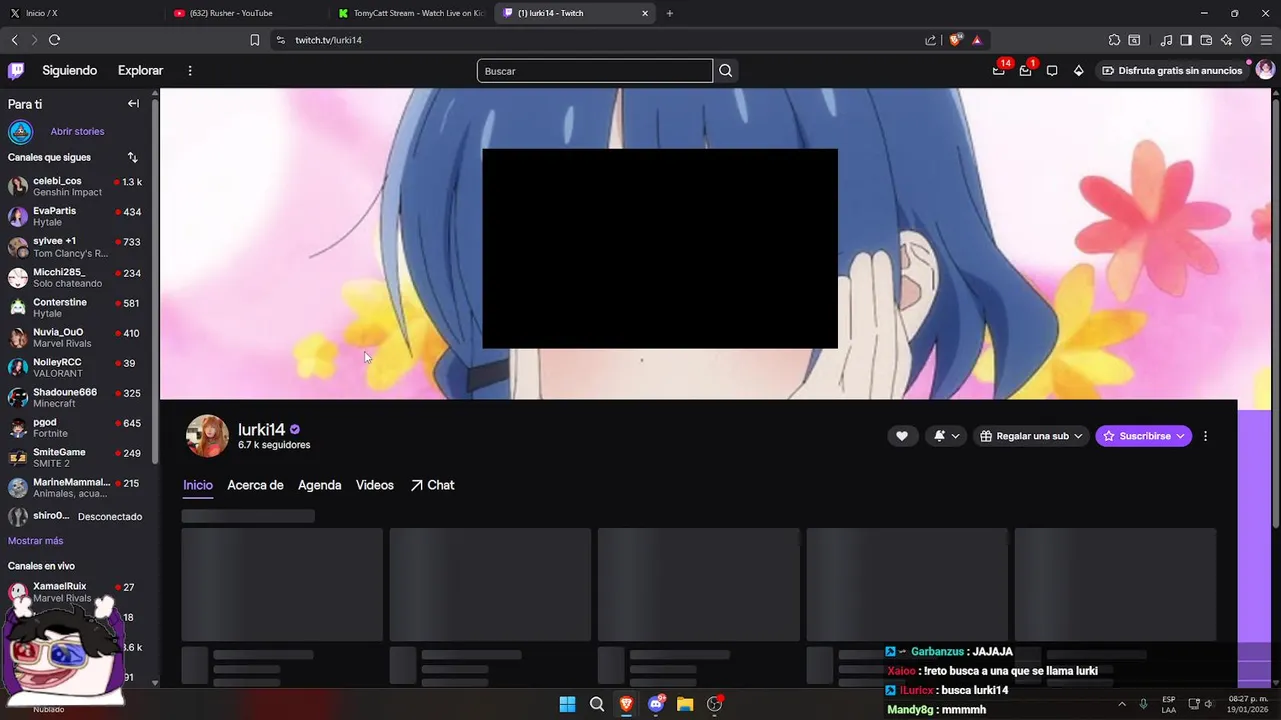Switch to the TomyCatt Stream Kick tab
1281x720 pixels.
(x=410, y=13)
